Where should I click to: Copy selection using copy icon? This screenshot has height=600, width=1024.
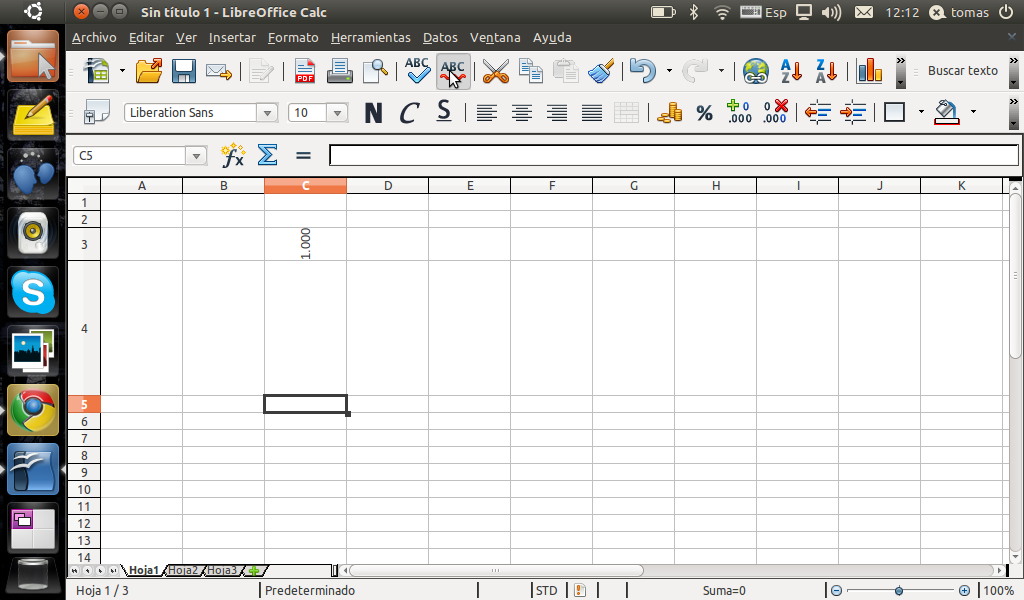pos(530,71)
